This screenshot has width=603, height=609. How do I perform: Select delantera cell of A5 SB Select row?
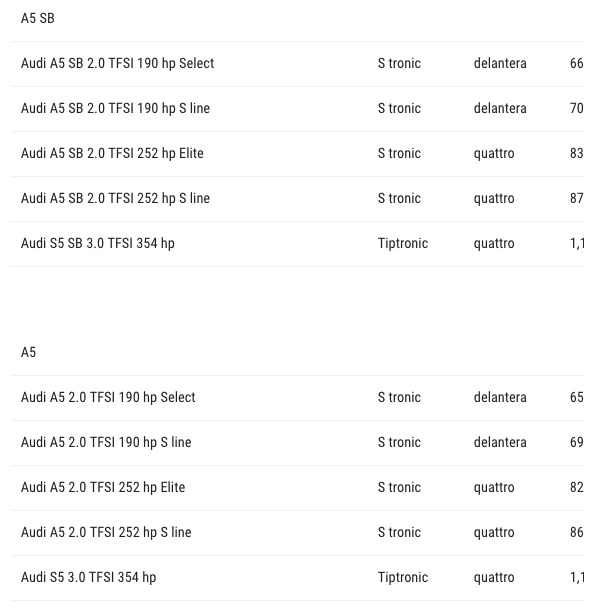point(500,63)
